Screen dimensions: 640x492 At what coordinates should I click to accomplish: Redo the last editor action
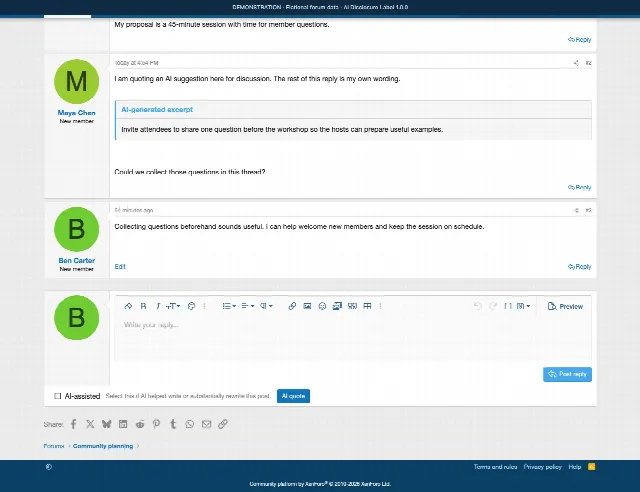[x=493, y=306]
